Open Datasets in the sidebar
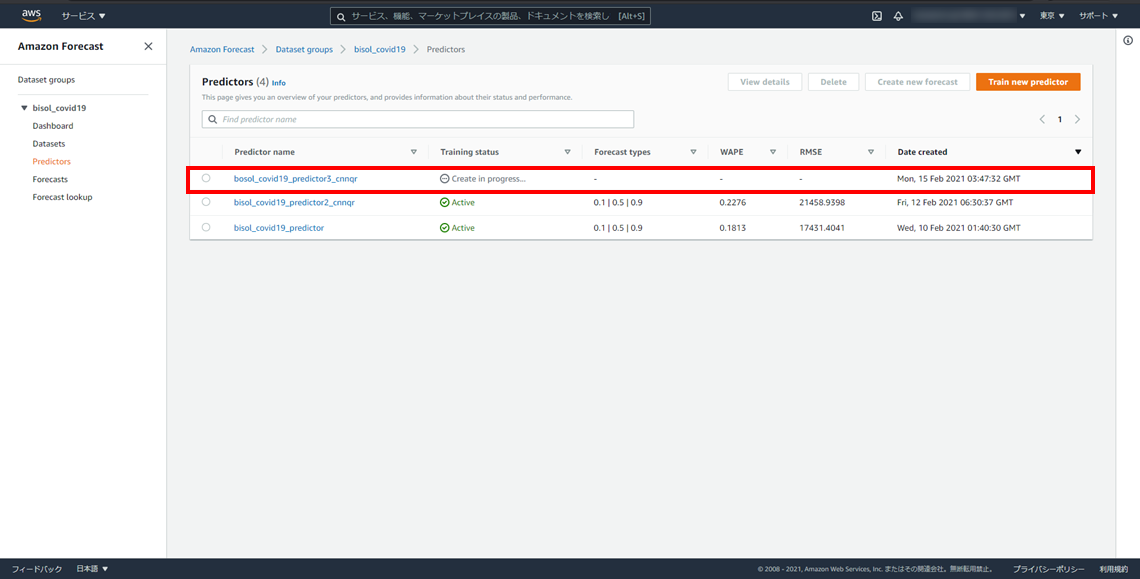Viewport: 1140px width, 579px height. tap(48, 144)
